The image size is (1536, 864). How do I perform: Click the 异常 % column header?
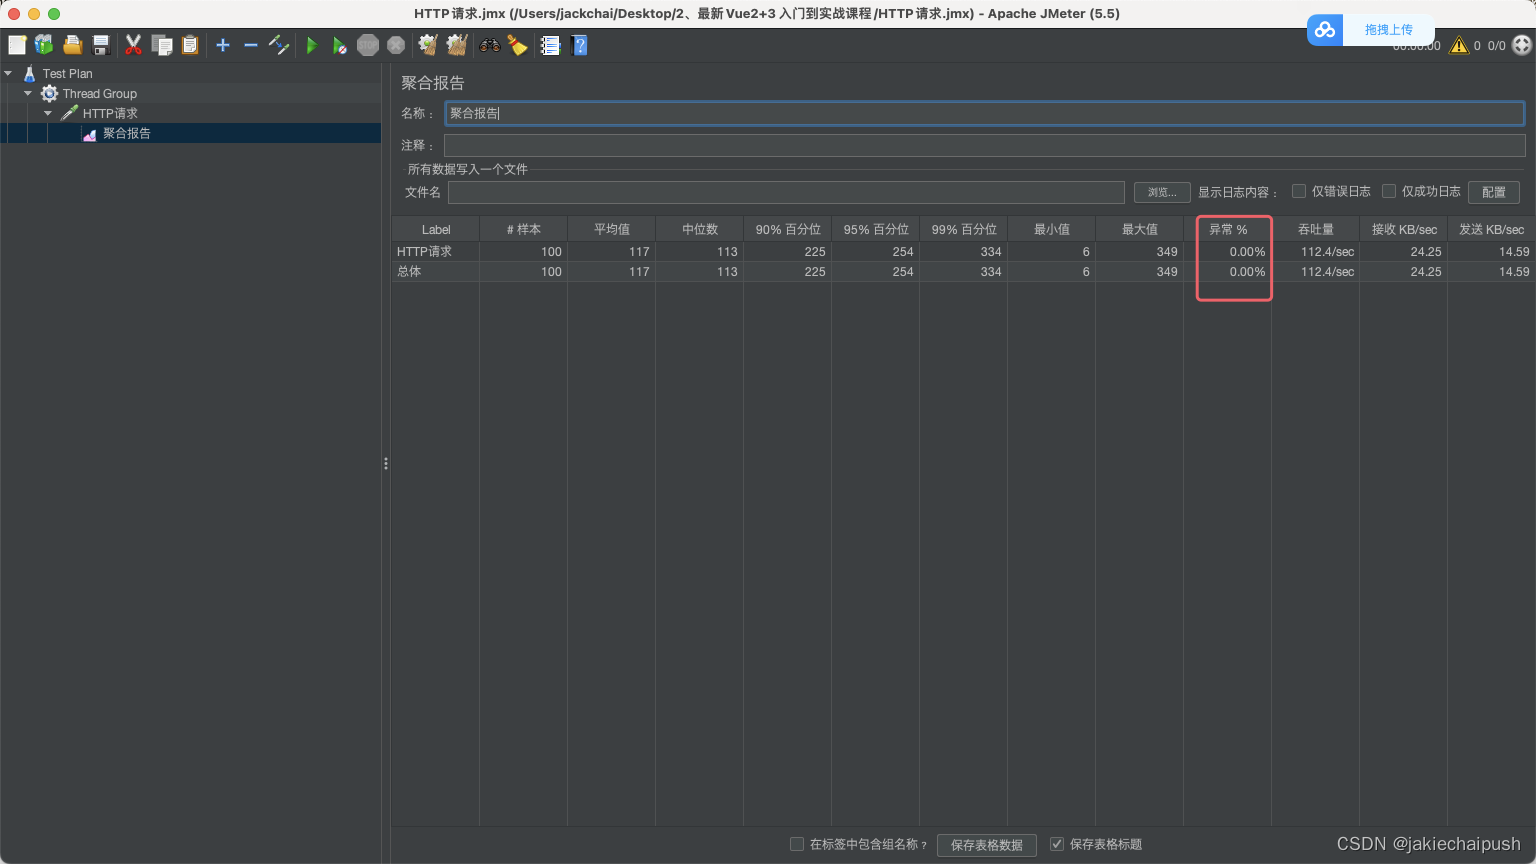[x=1228, y=229]
